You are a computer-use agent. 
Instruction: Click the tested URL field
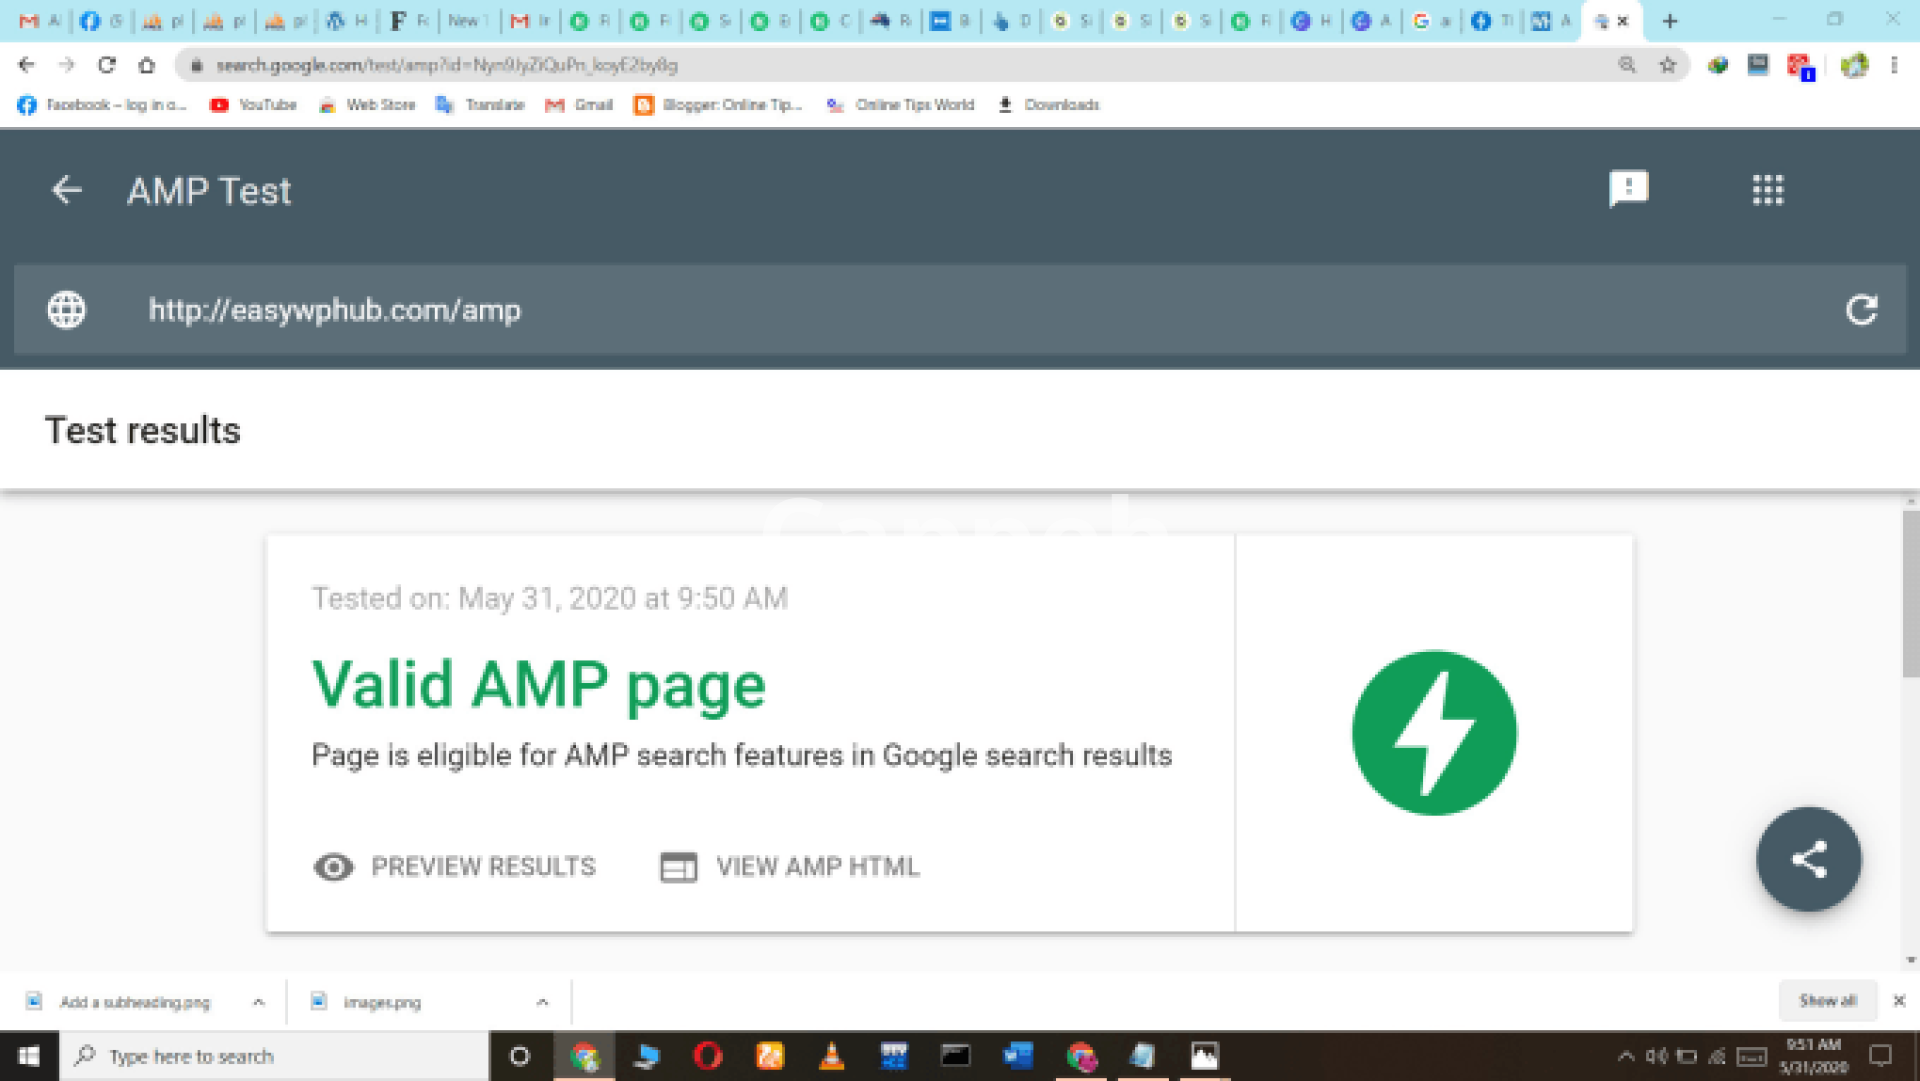(x=334, y=310)
